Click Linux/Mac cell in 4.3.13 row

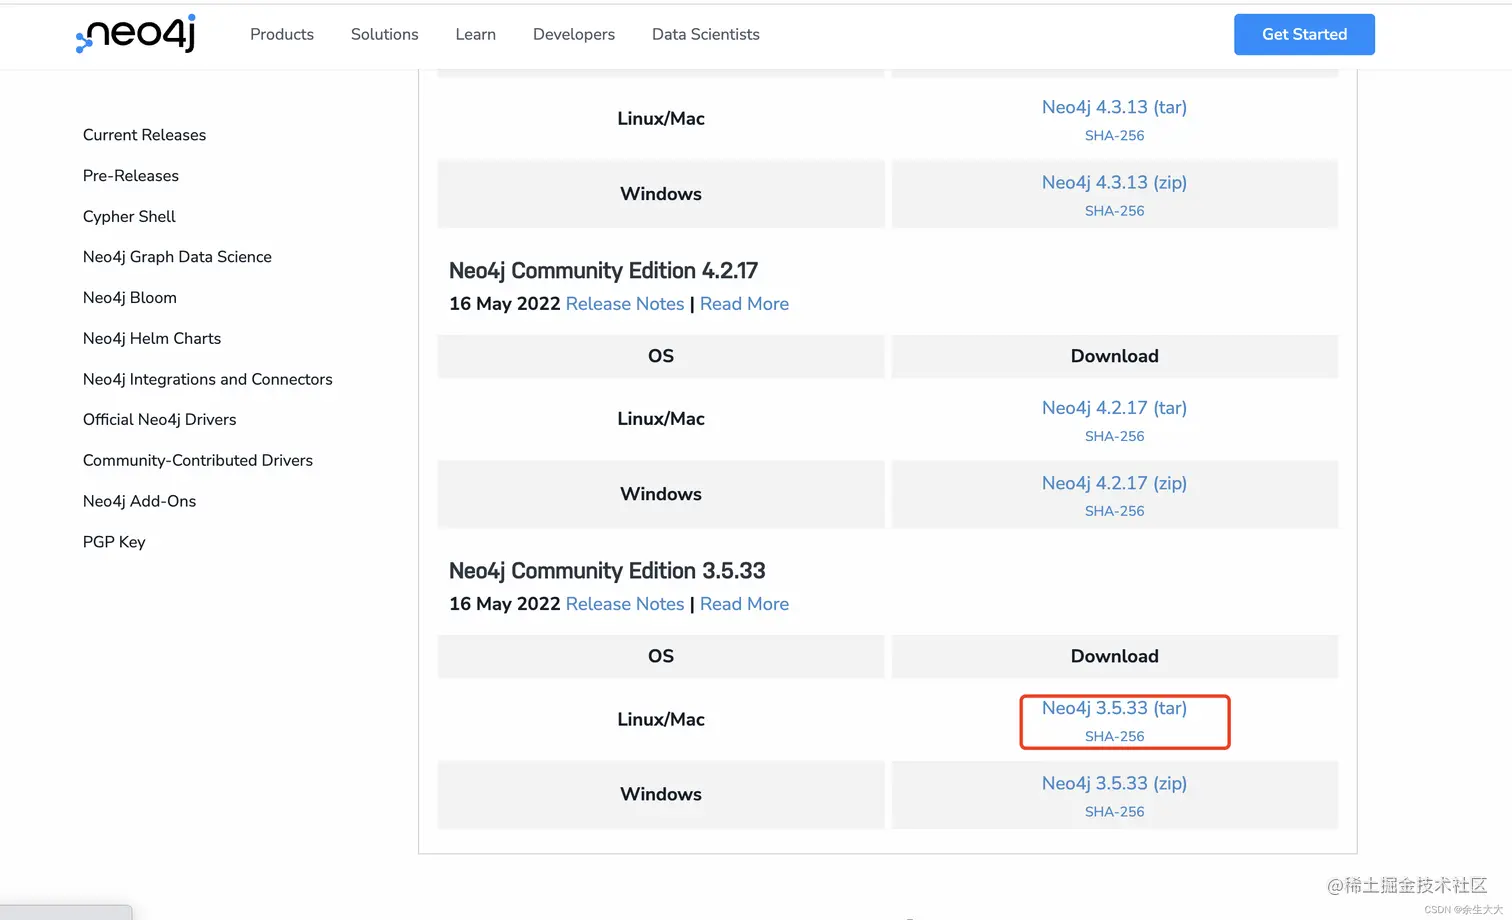(661, 118)
